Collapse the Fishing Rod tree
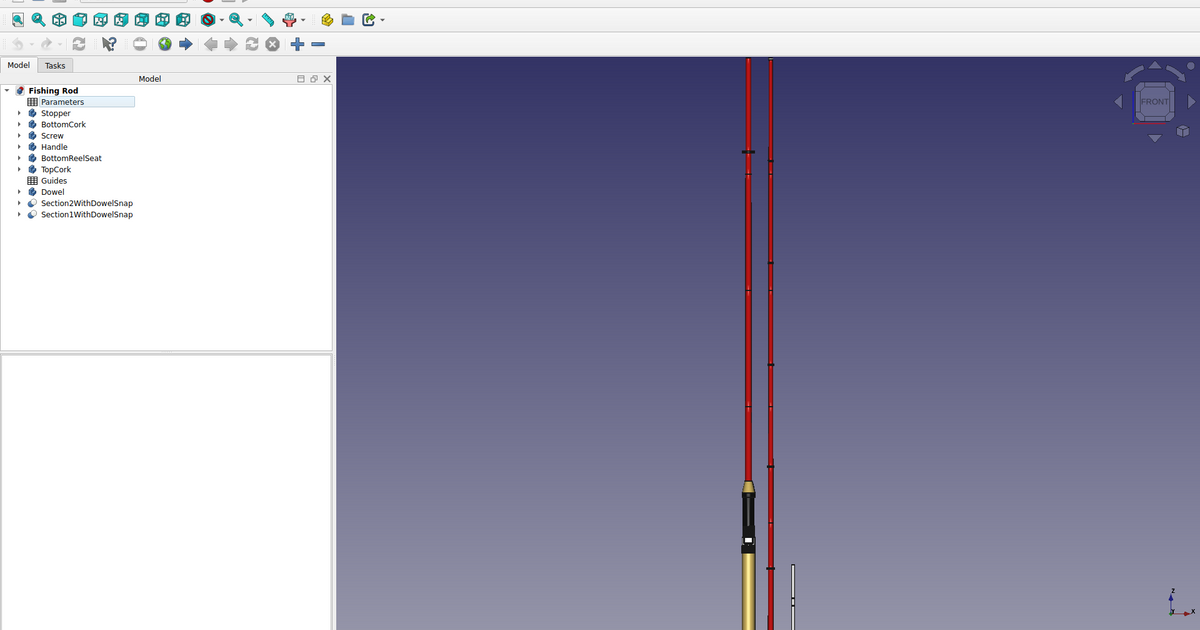1200x630 pixels. click(7, 90)
